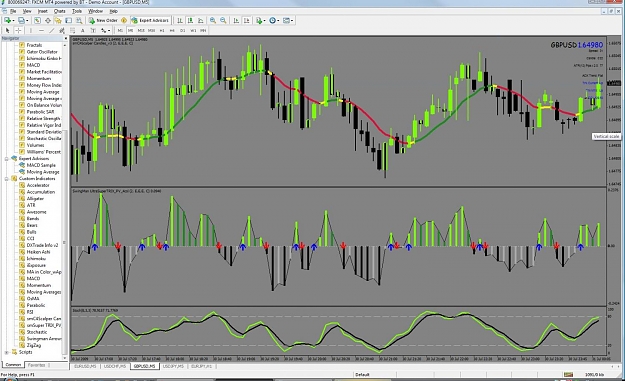Collapse the Expert Advisors tree node
This screenshot has width=625, height=381.
coord(6,159)
